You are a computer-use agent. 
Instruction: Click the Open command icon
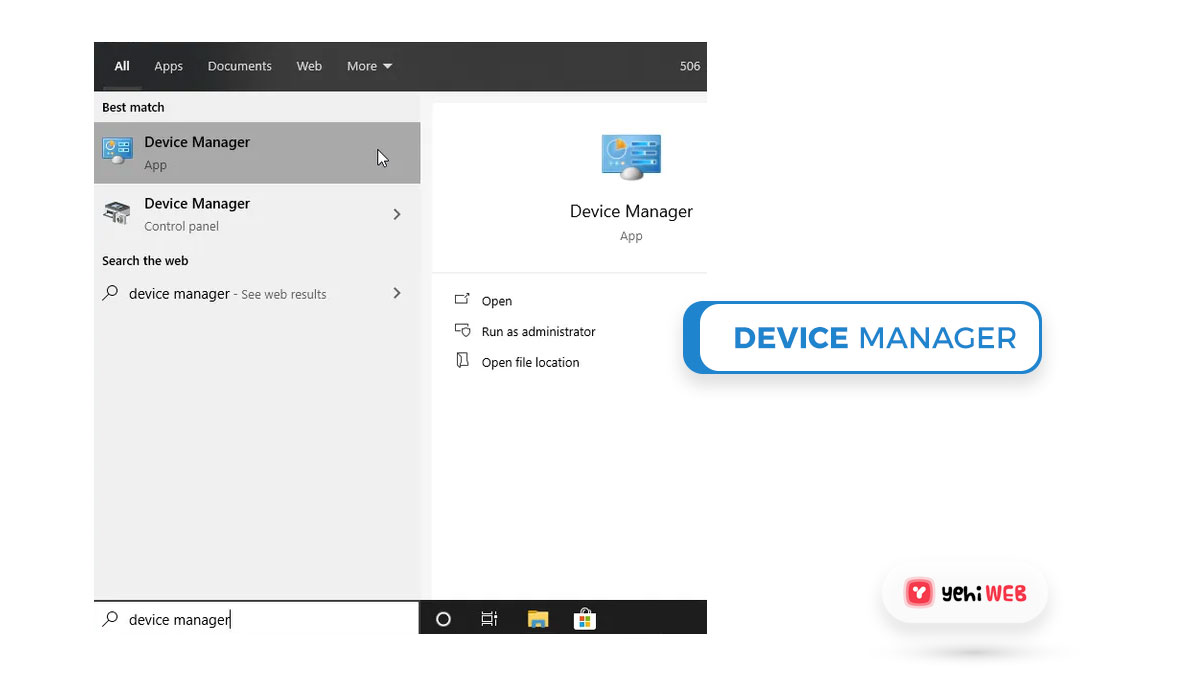(x=462, y=299)
